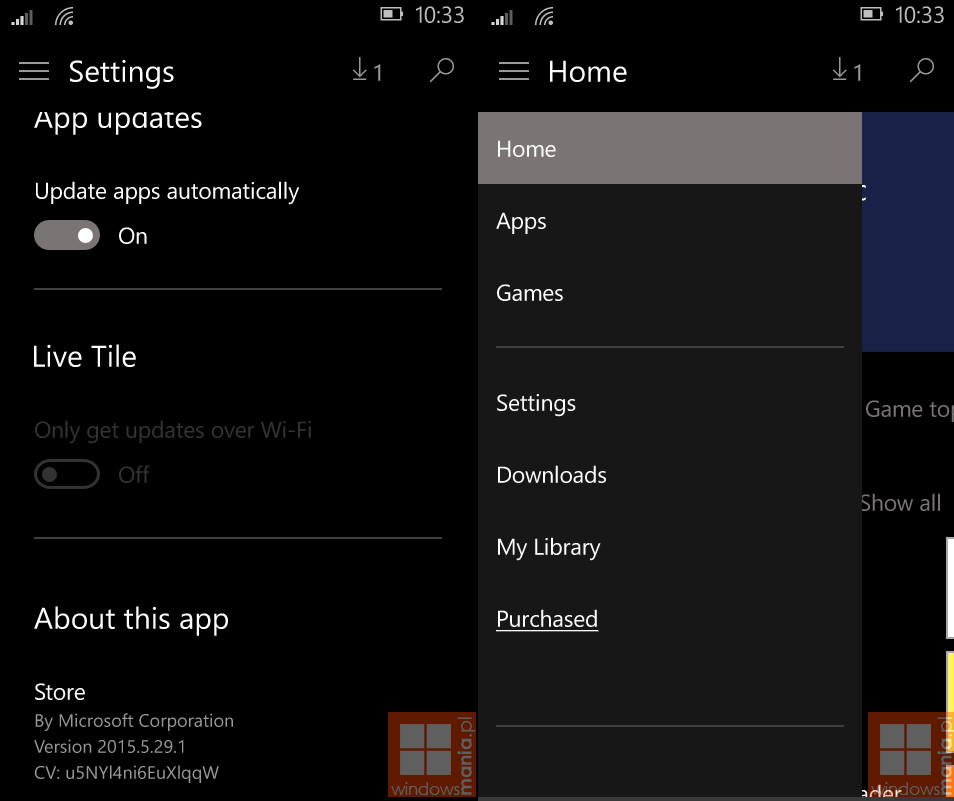Tap Settings page title
The height and width of the screenshot is (801, 954).
pos(122,72)
